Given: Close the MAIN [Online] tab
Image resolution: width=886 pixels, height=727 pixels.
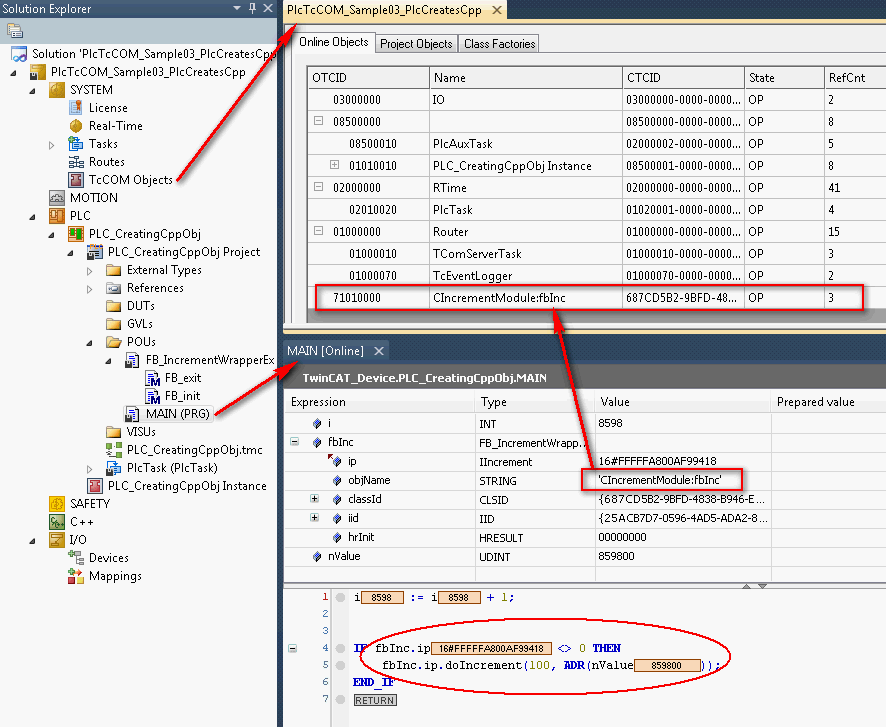Looking at the screenshot, I should [379, 351].
